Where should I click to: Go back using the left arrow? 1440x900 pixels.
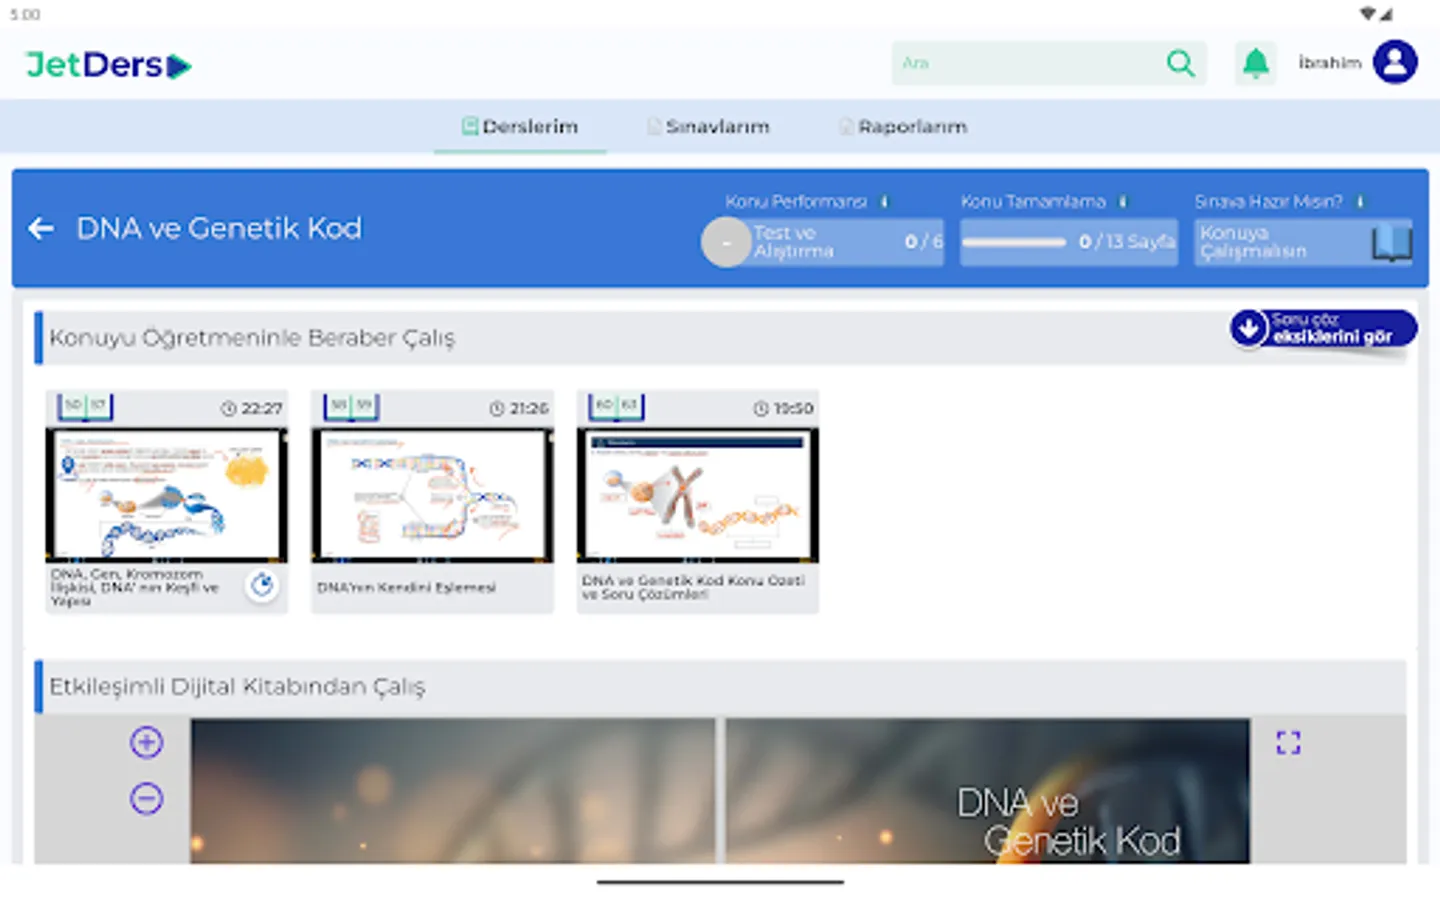pos(40,228)
